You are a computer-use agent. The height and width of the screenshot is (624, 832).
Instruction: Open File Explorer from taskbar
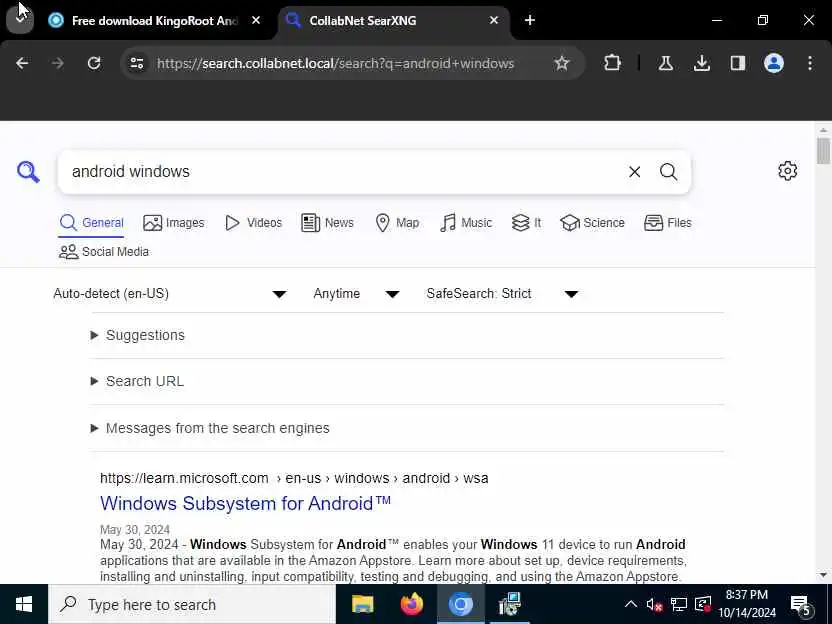(x=363, y=604)
